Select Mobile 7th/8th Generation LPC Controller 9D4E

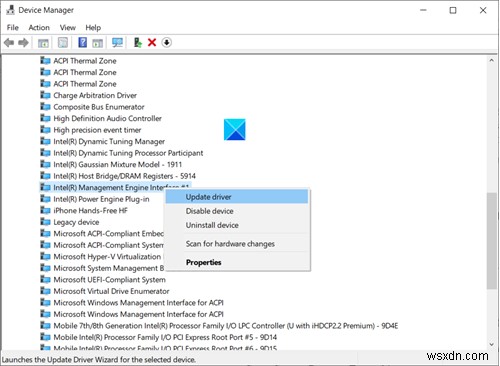point(226,326)
